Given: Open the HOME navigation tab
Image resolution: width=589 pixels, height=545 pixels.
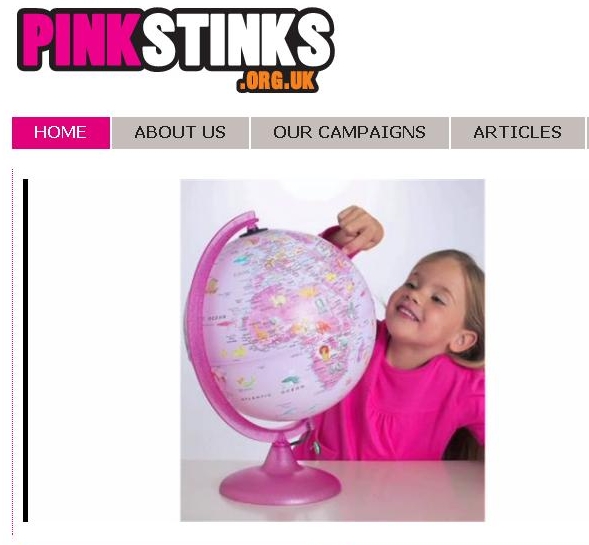Looking at the screenshot, I should [x=61, y=133].
